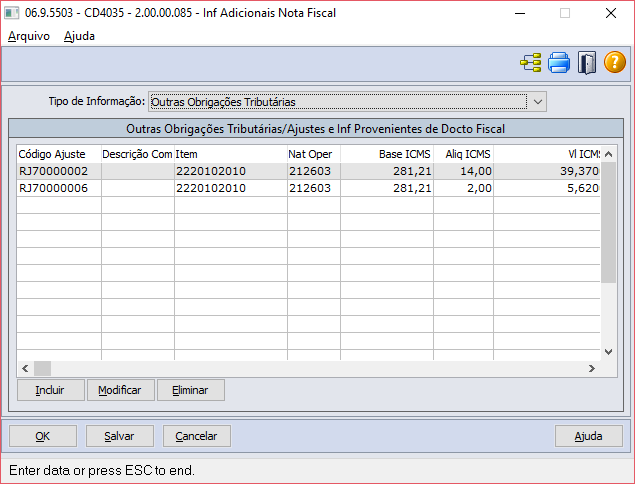Minimize the Inf Adicionais Nota Fiscal window
Screen dimensions: 635x484
(520, 13)
